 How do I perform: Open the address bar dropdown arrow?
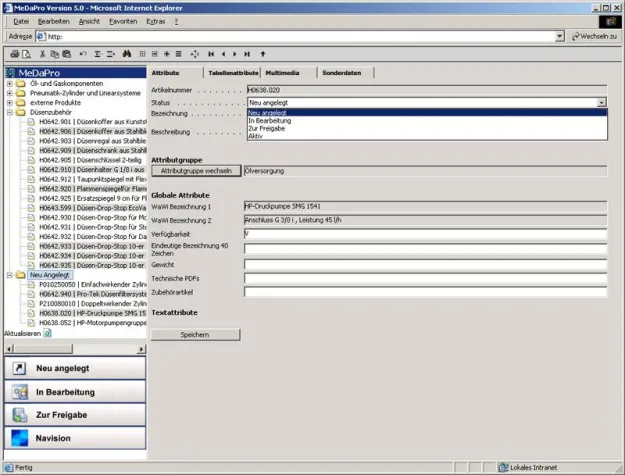pyautogui.click(x=560, y=36)
